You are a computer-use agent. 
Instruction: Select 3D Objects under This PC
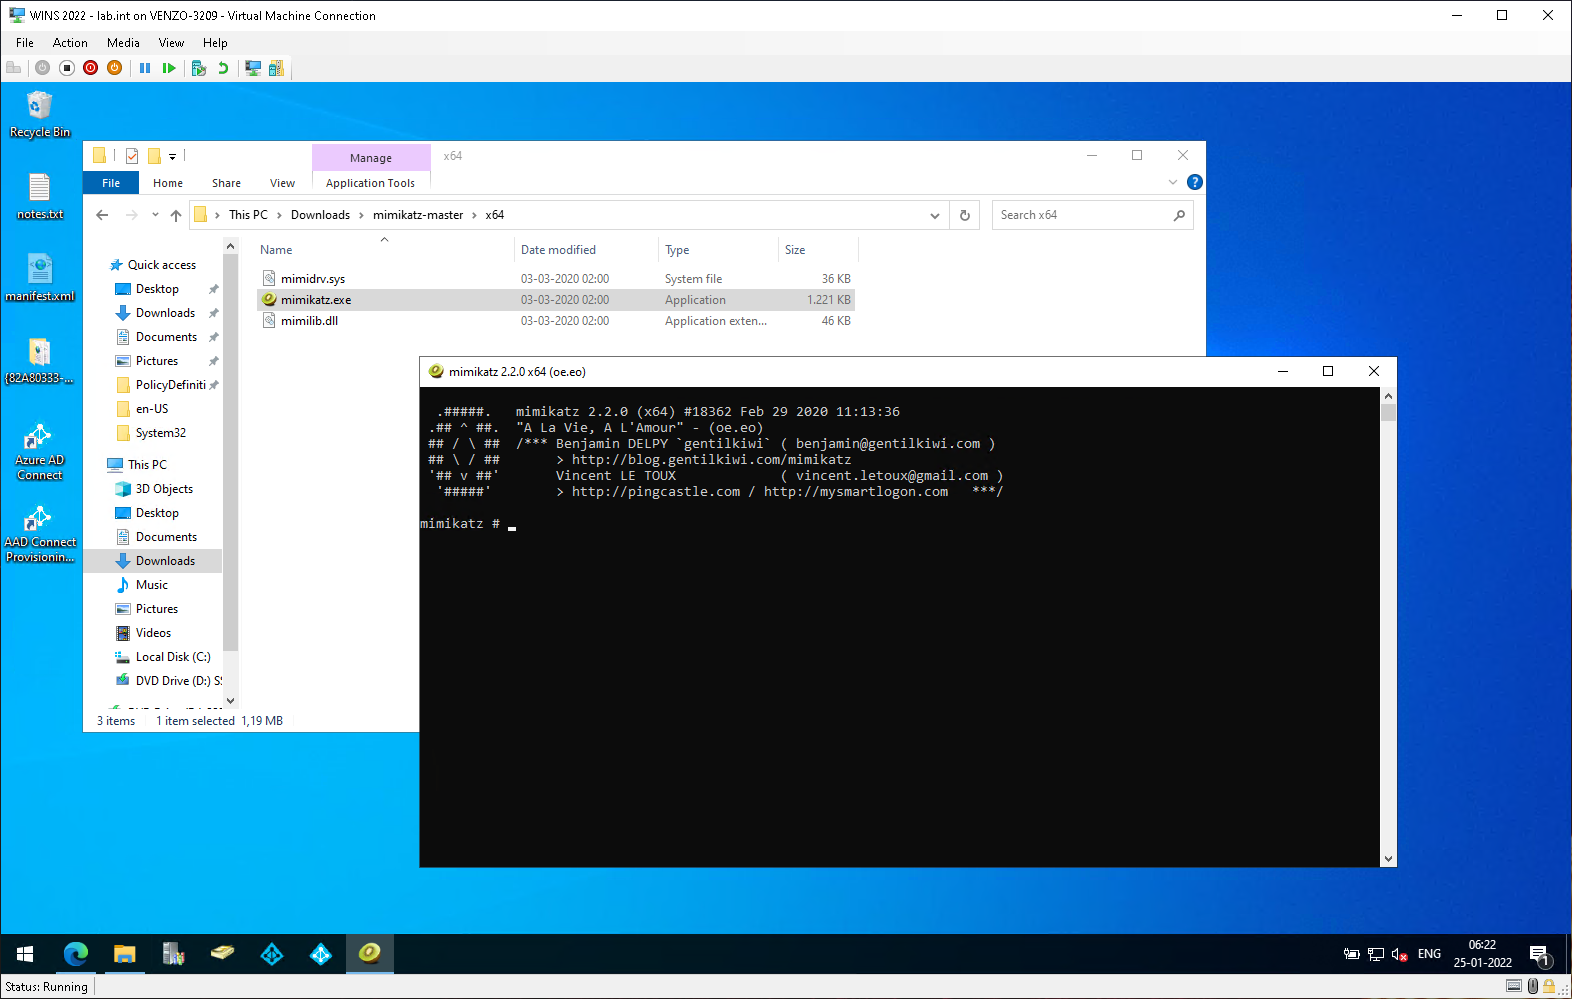[164, 489]
